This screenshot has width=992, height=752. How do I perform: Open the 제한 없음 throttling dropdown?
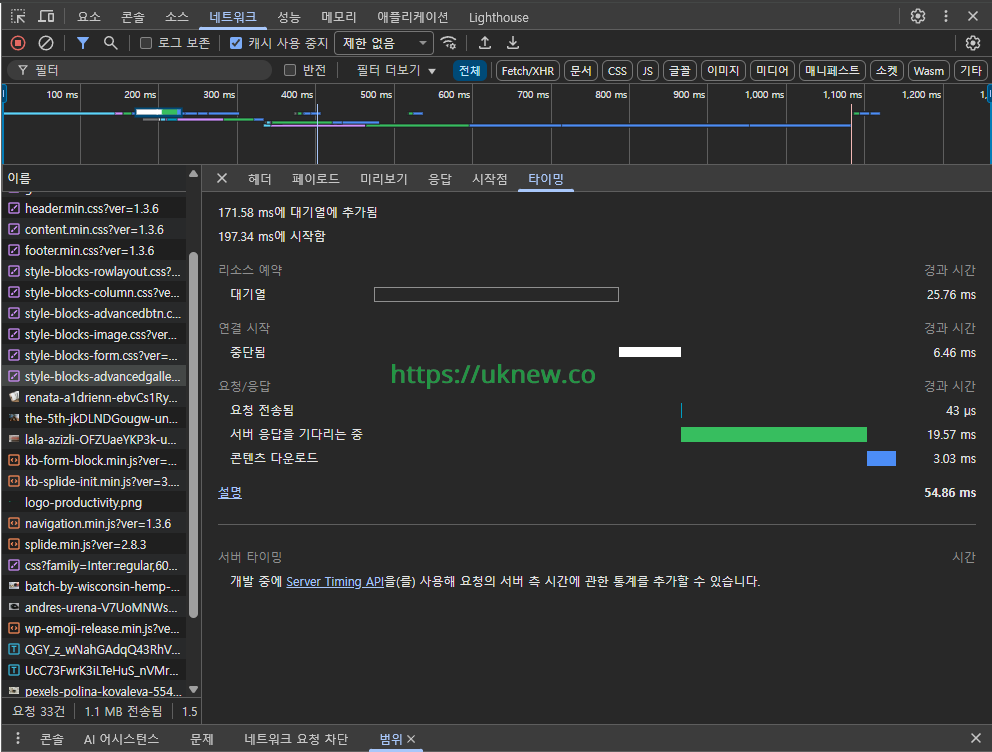(x=383, y=44)
